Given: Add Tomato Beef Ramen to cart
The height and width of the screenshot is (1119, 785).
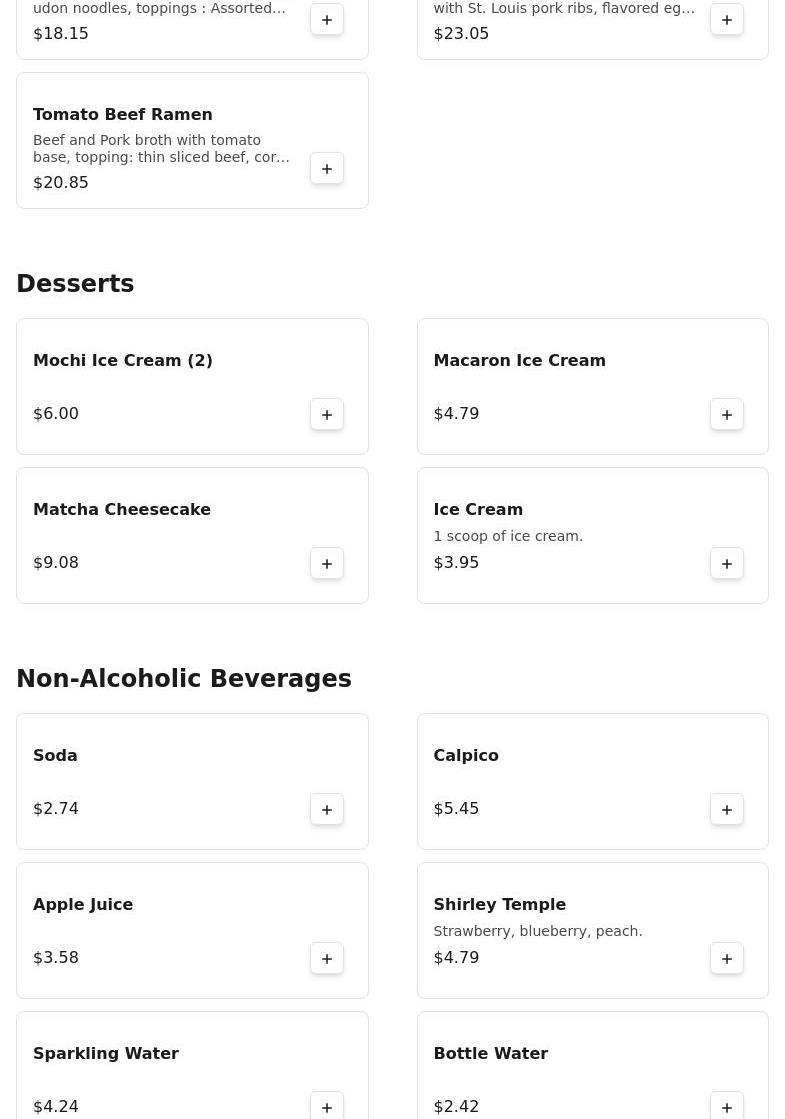Looking at the screenshot, I should pyautogui.click(x=327, y=169).
